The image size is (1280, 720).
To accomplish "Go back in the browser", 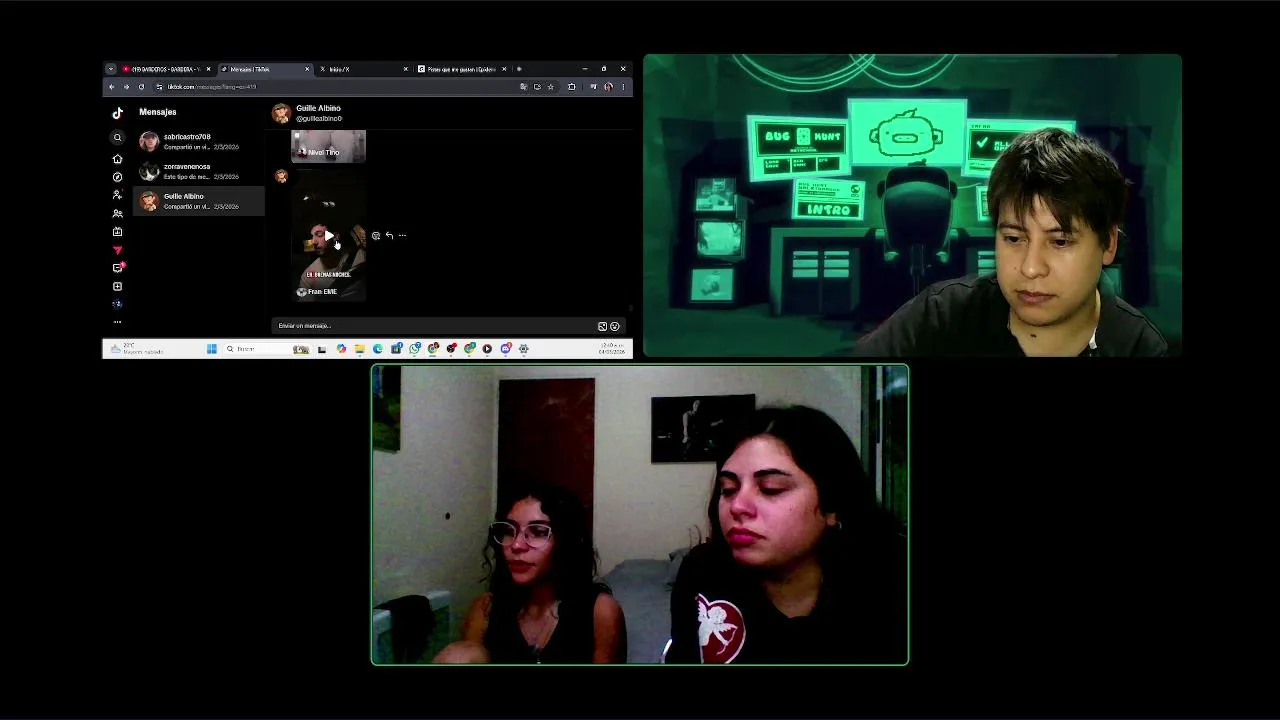I will (111, 87).
